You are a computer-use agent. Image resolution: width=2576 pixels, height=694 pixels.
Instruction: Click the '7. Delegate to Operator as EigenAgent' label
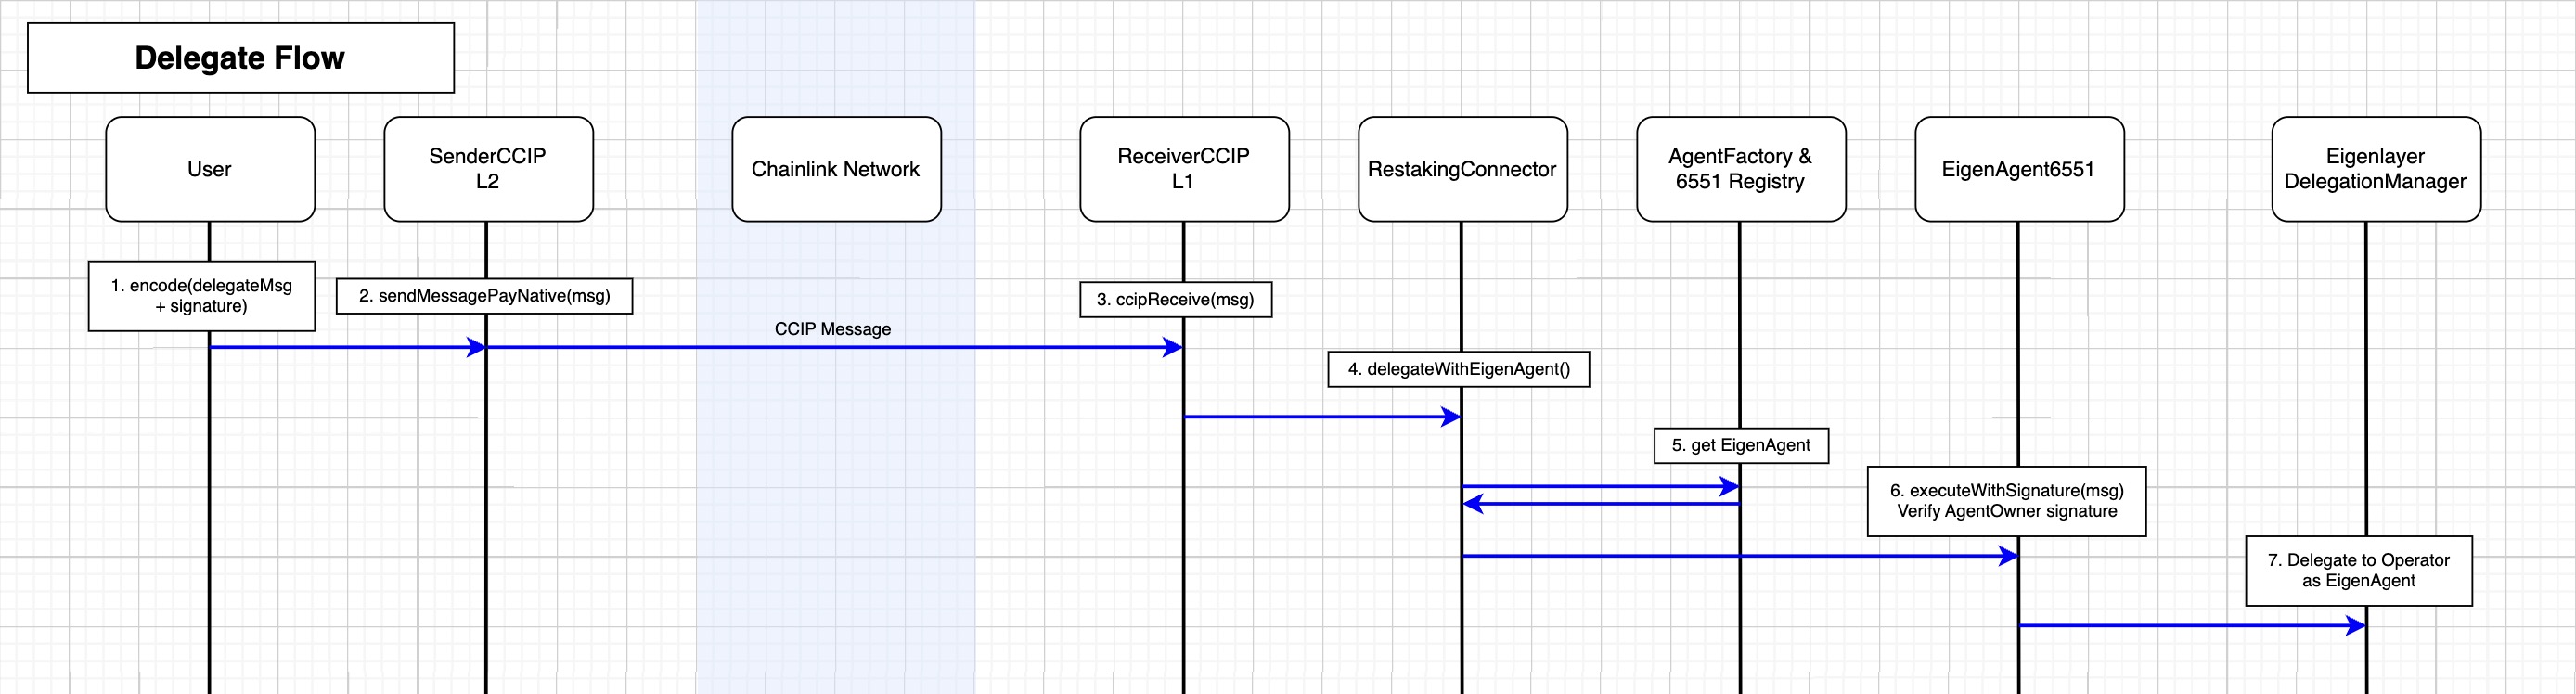click(2359, 571)
